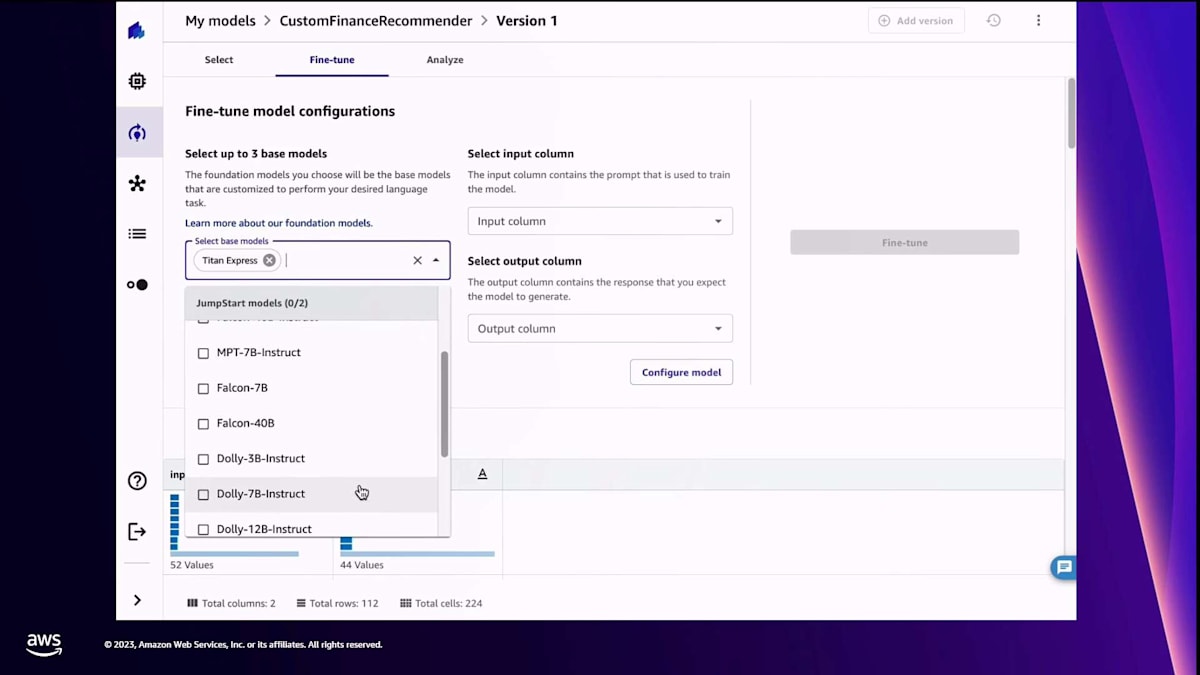Viewport: 1200px width, 675px height.
Task: Switch to the Select tab
Action: click(219, 60)
